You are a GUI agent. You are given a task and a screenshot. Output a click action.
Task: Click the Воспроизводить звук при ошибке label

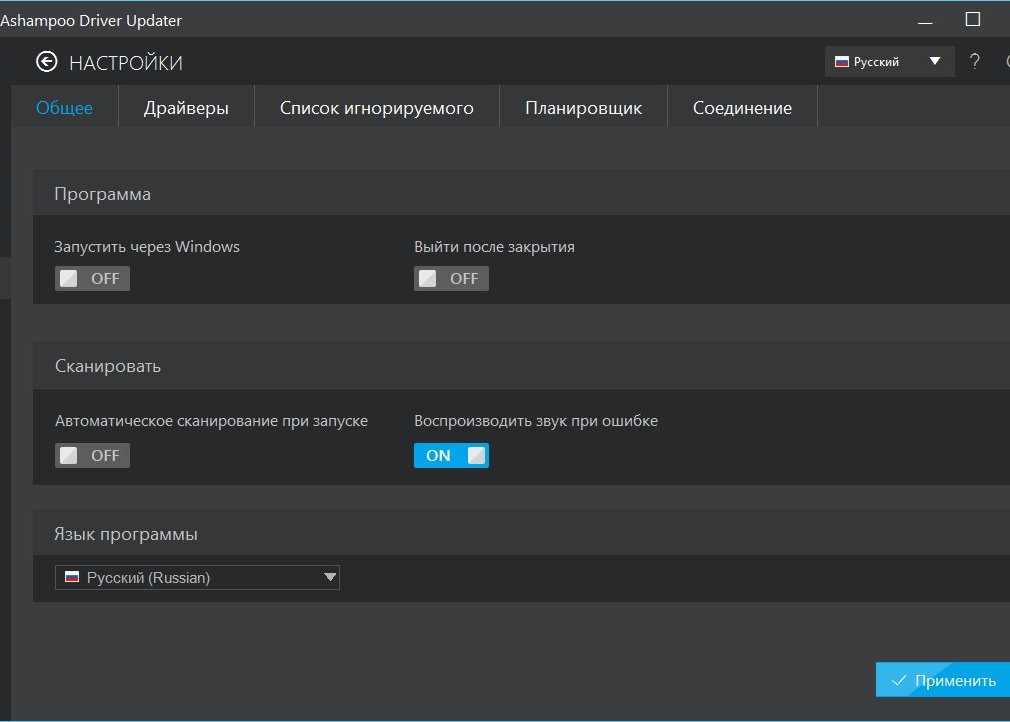pos(536,421)
